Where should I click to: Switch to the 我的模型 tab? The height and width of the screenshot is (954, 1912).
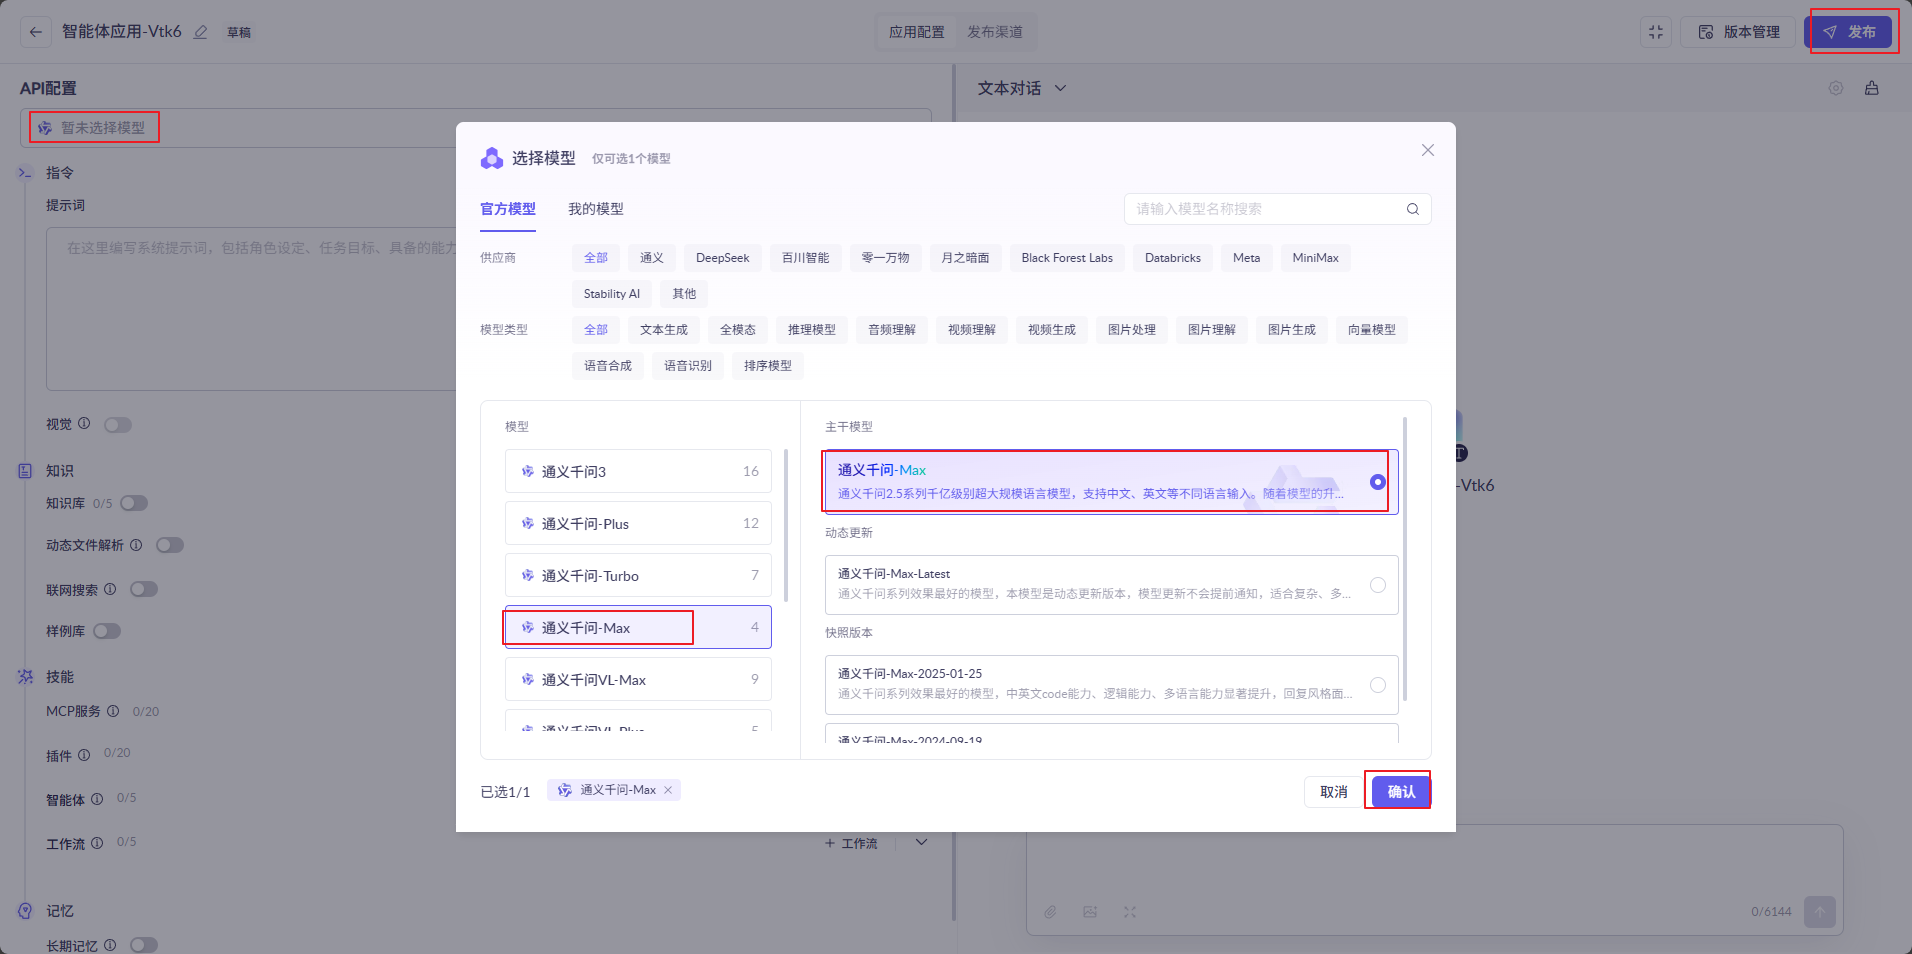tap(596, 209)
